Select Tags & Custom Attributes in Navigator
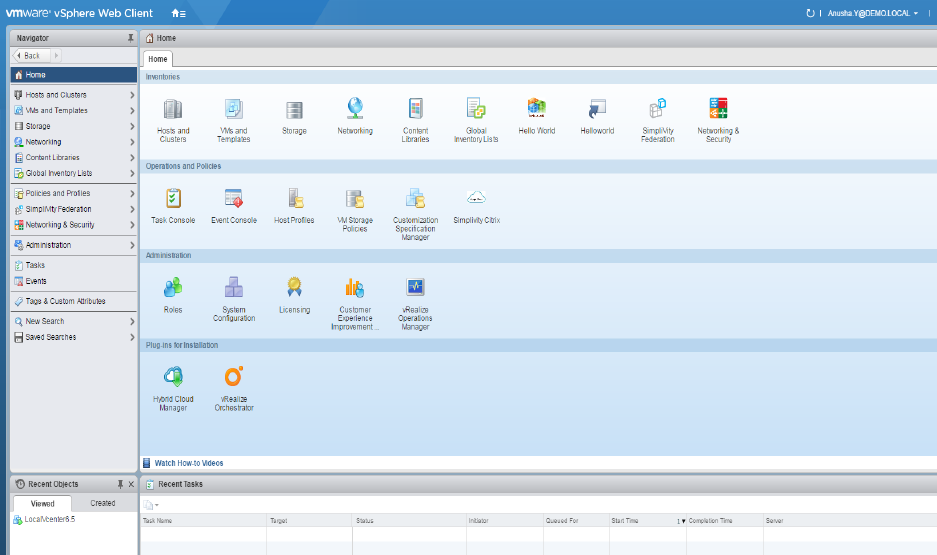Viewport: 937px width, 555px height. (65, 301)
